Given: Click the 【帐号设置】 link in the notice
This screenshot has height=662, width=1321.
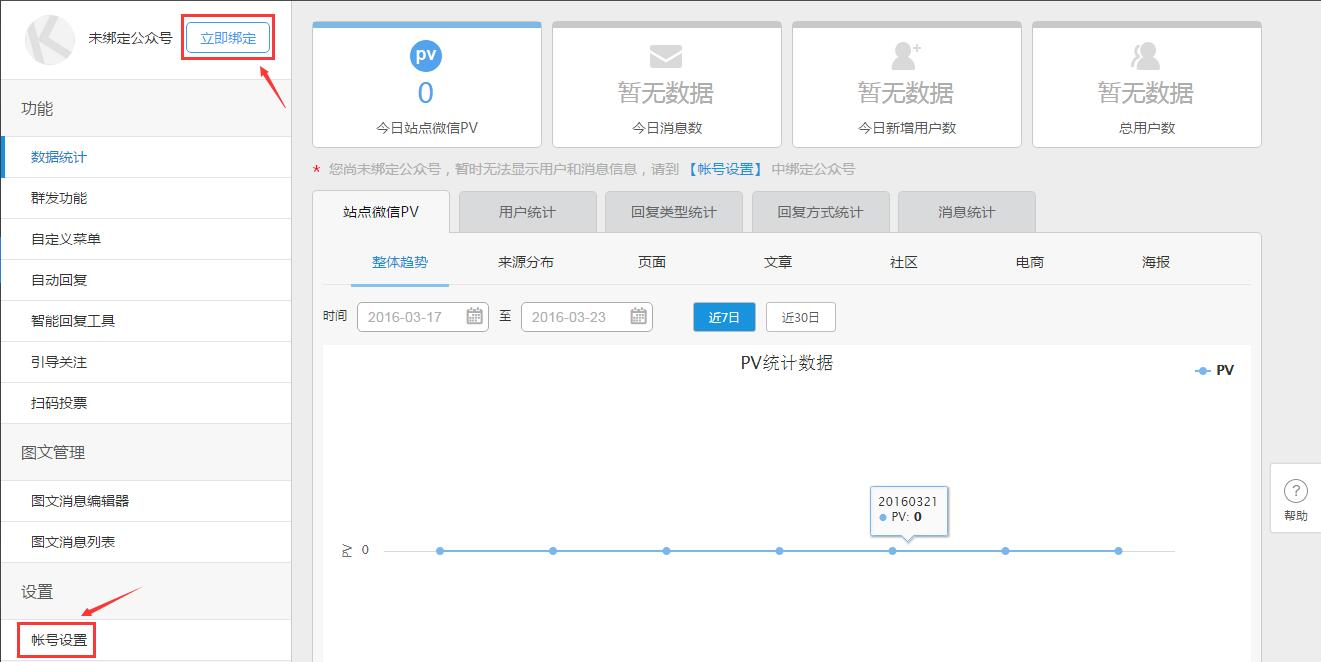Looking at the screenshot, I should (x=725, y=170).
